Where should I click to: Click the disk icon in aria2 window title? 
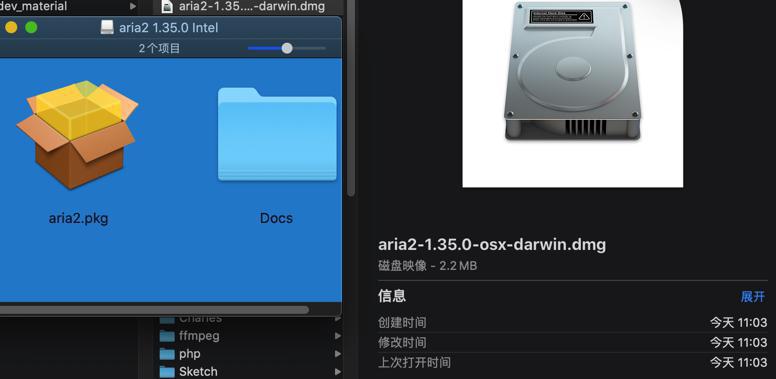pos(107,27)
